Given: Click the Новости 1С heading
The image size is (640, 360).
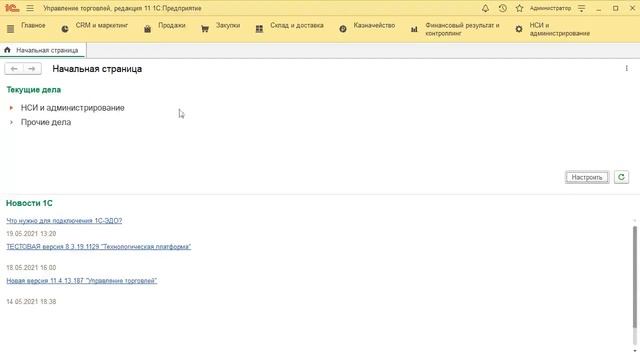Looking at the screenshot, I should pos(29,203).
